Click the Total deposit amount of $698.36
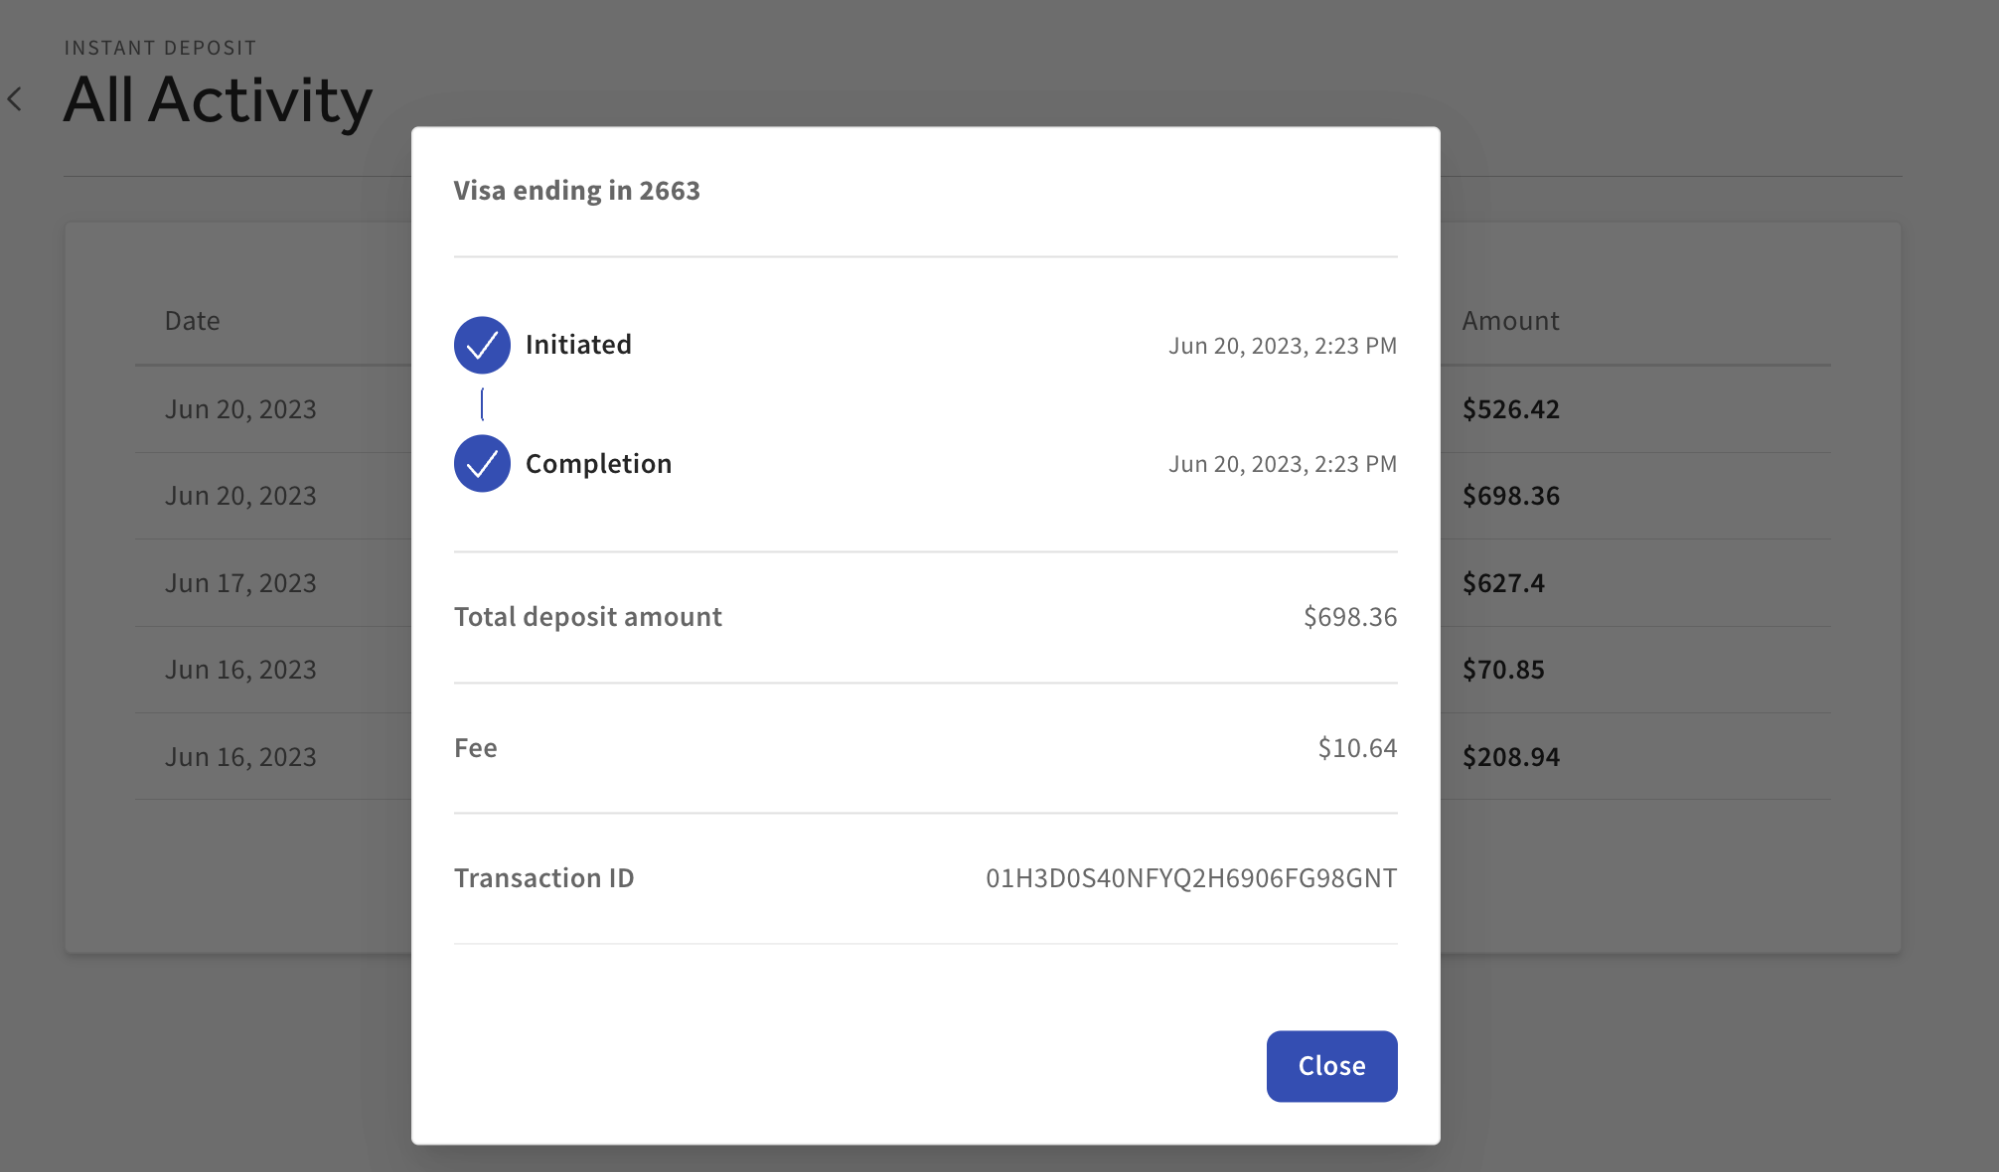 [1349, 616]
